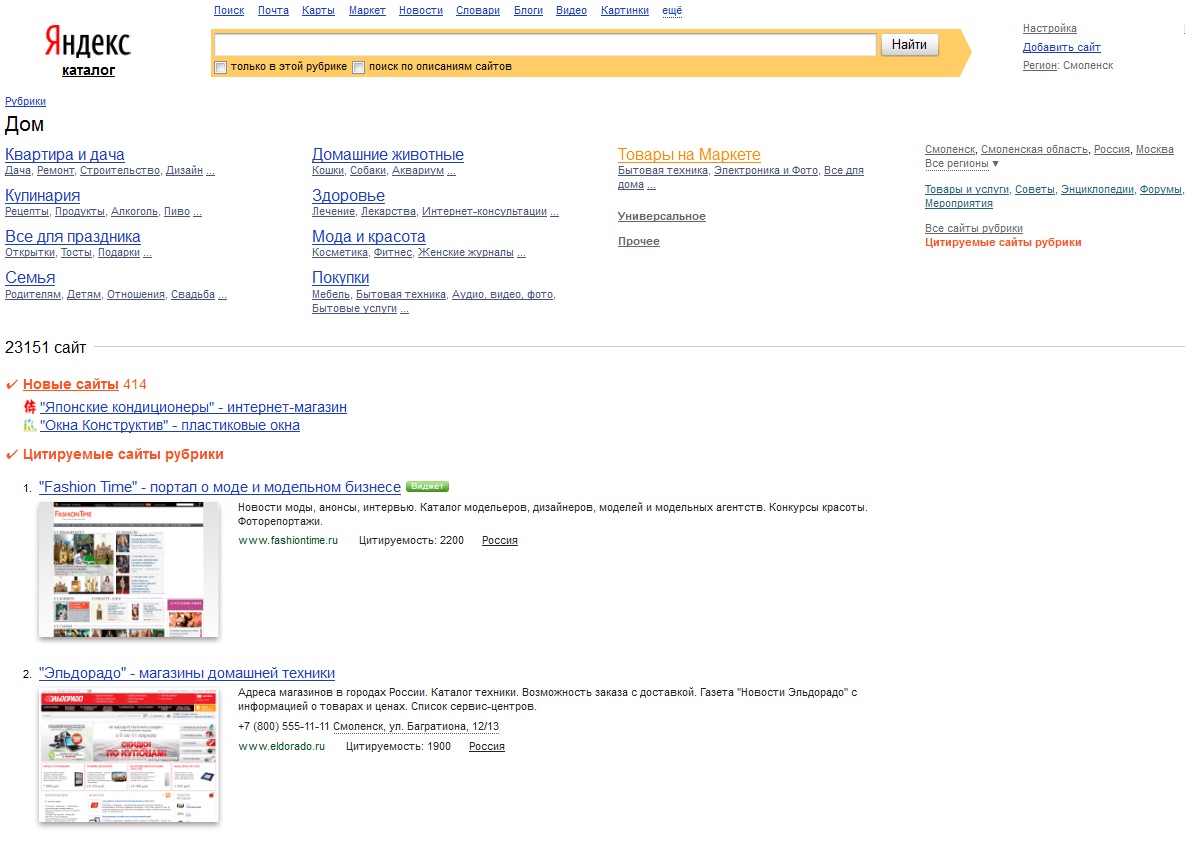
Task: Click the Яндекс logo
Action: click(88, 42)
